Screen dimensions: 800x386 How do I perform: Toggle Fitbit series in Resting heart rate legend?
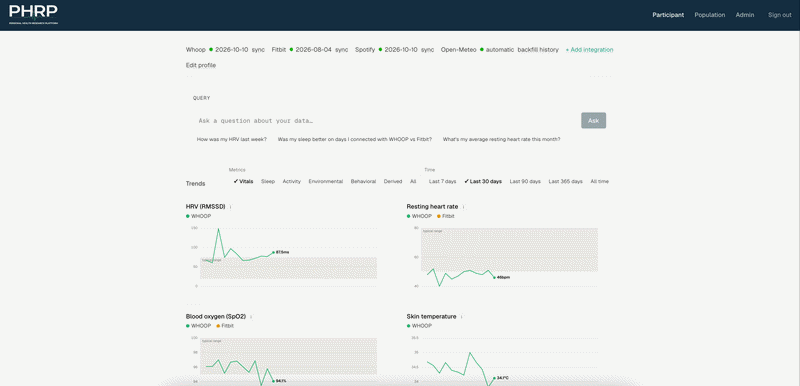tap(445, 216)
